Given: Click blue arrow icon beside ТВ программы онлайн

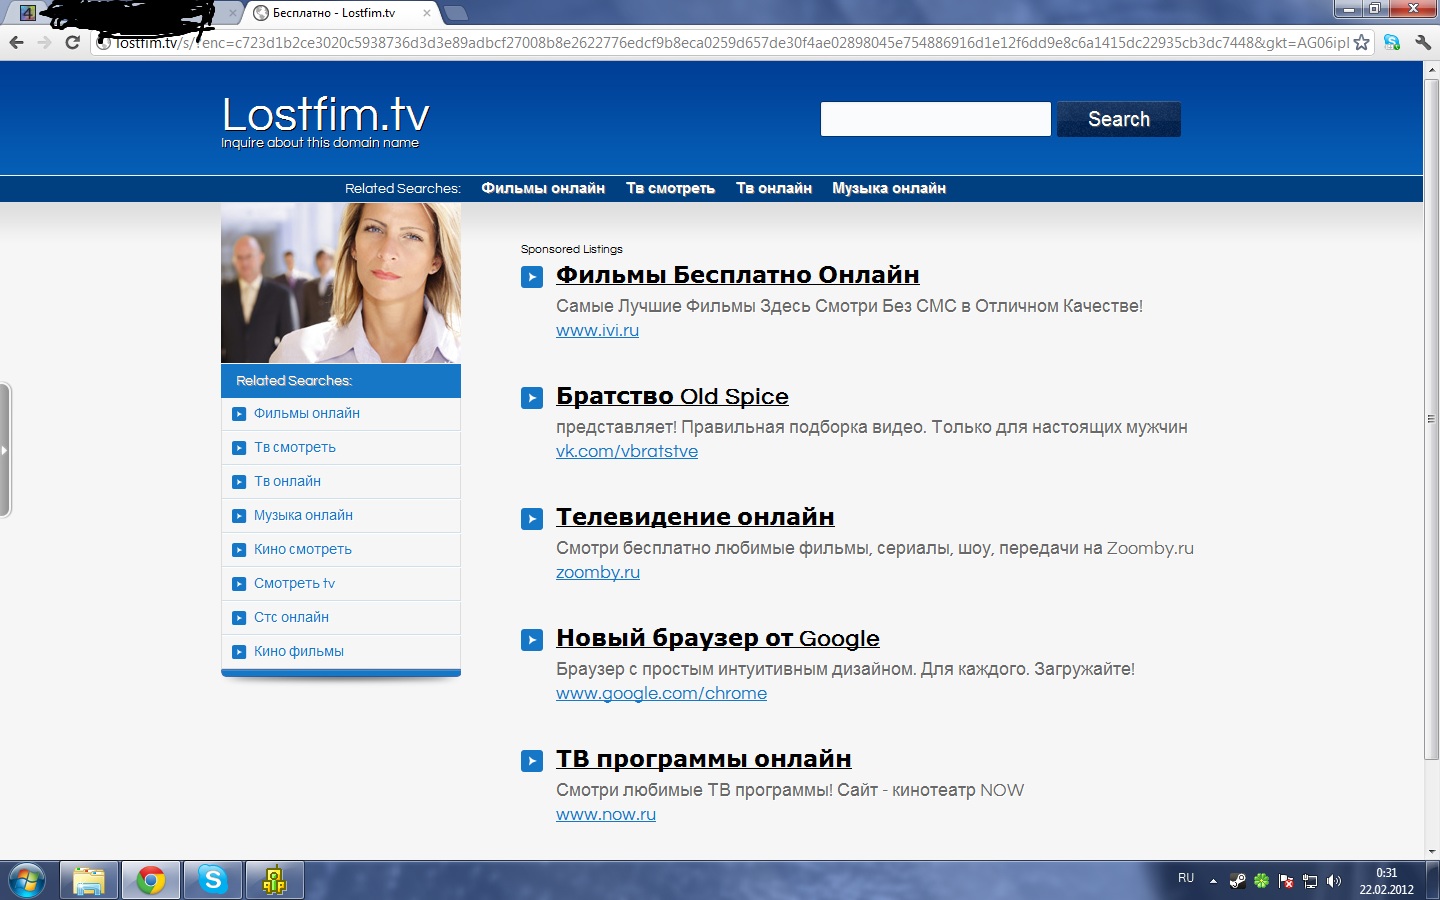Looking at the screenshot, I should point(532,761).
